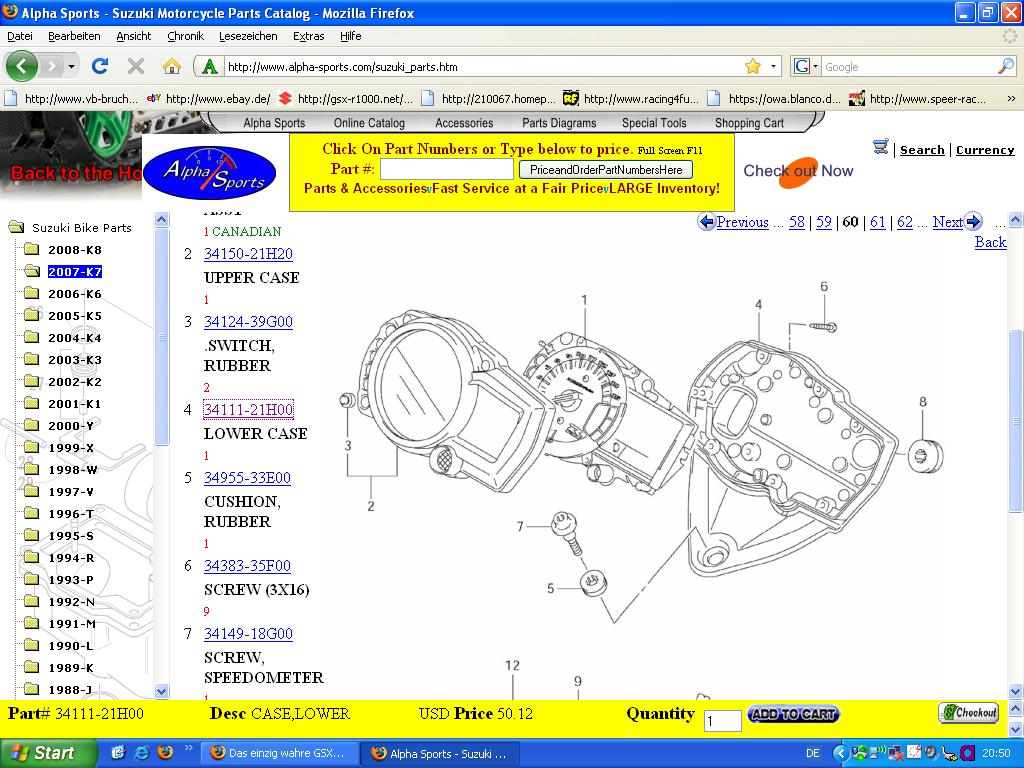Open the navigation history dropdown arrow

point(71,66)
